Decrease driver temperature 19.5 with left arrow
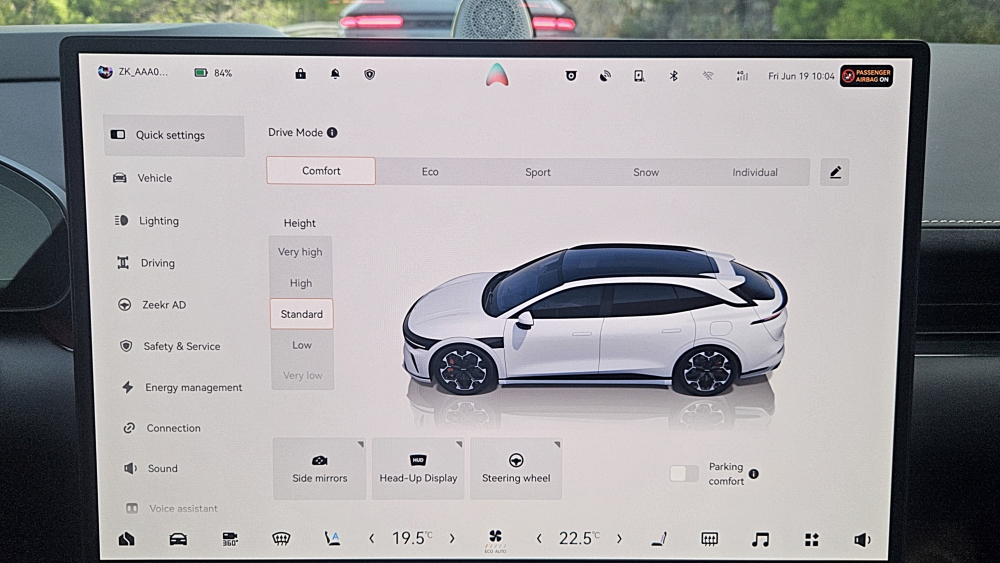1000x563 pixels. pyautogui.click(x=372, y=539)
